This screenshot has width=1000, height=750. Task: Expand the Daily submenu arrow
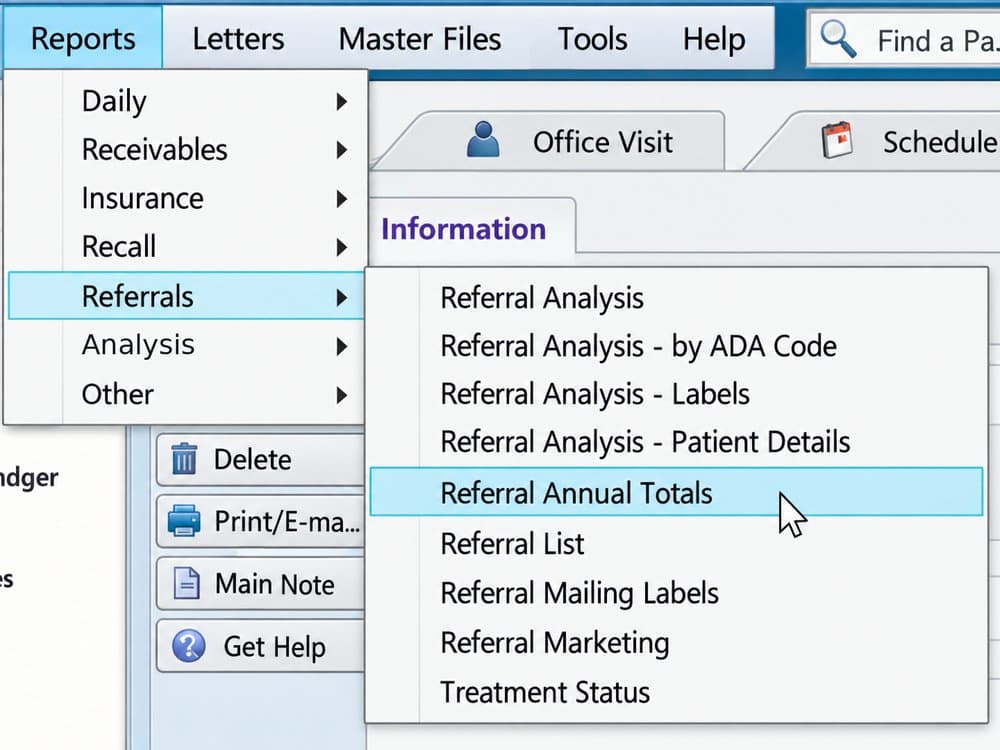pyautogui.click(x=342, y=101)
